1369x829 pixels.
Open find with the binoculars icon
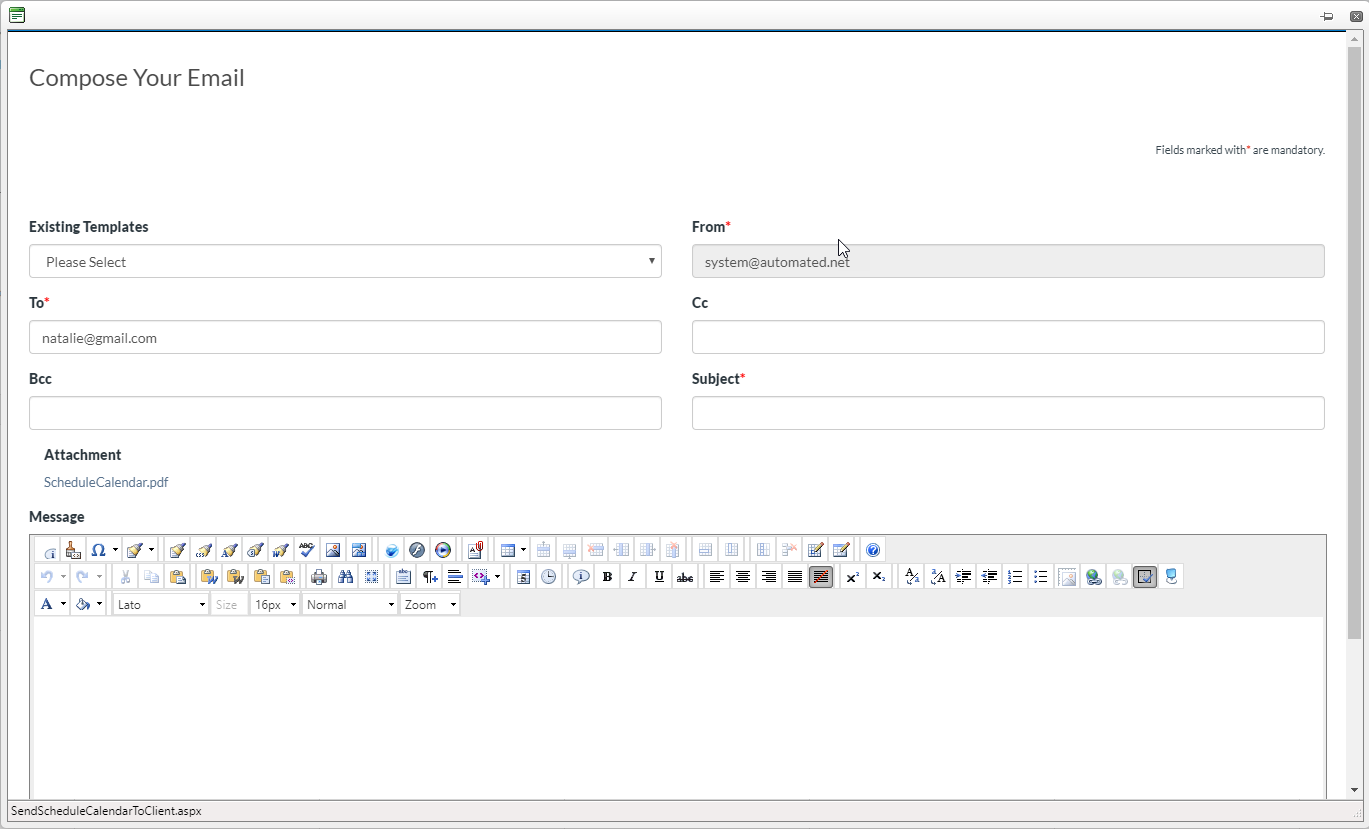click(x=345, y=577)
